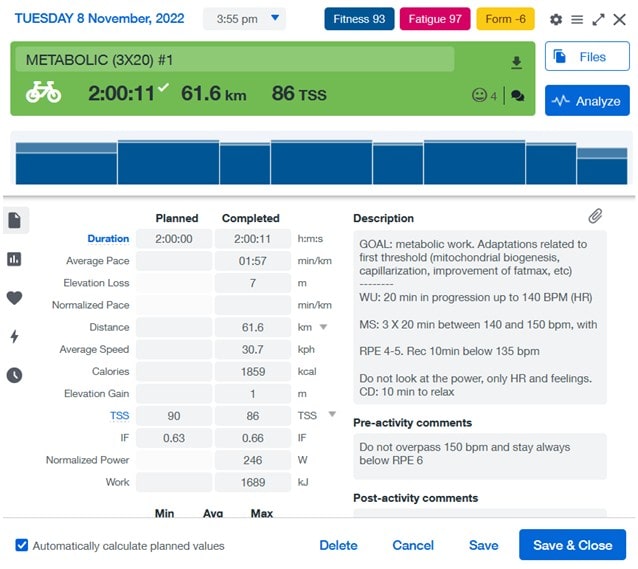Viewport: 638px width, 569px height.
Task: Select the power lightning bolt sidebar icon
Action: point(15,336)
